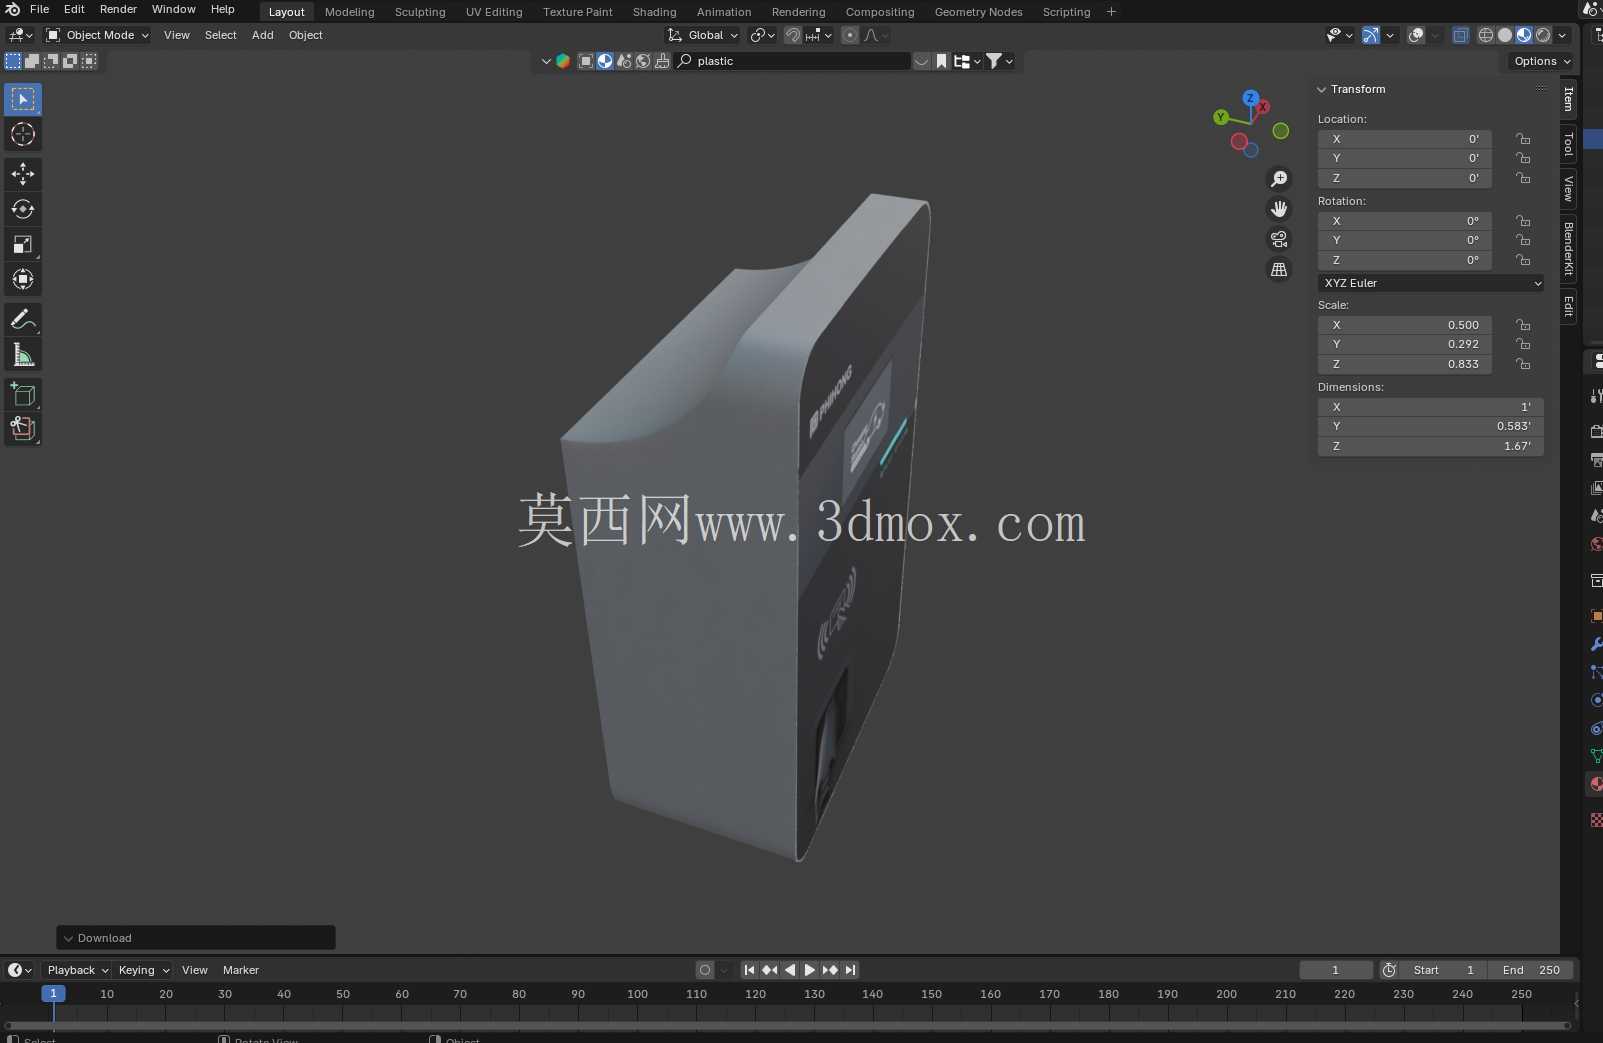The image size is (1603, 1043).
Task: Select the Add Cube tool
Action: (23, 395)
